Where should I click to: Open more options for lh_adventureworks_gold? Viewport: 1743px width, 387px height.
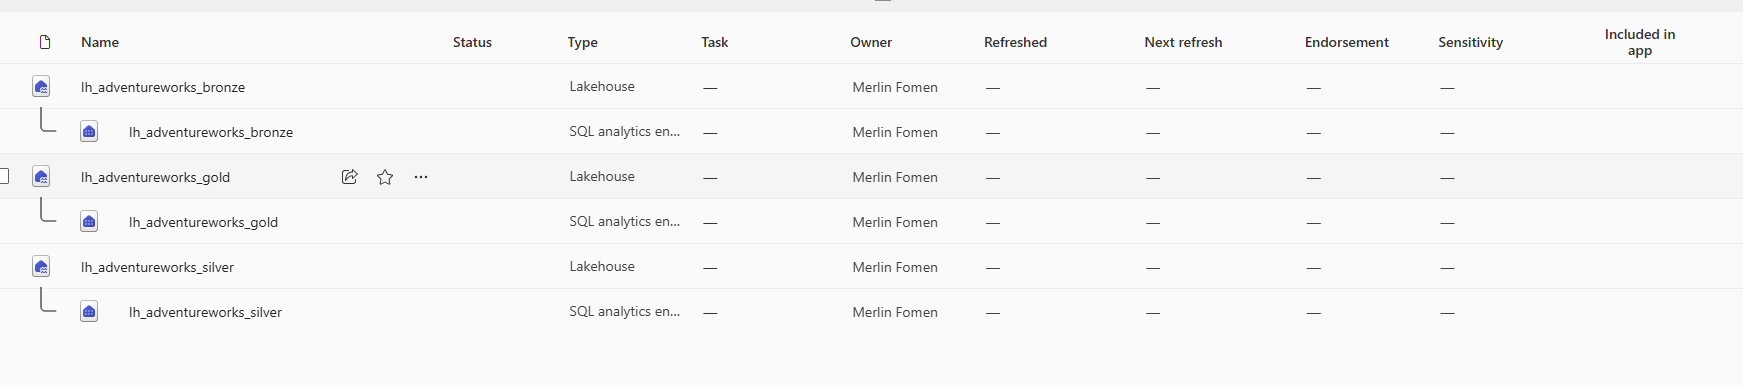click(421, 177)
